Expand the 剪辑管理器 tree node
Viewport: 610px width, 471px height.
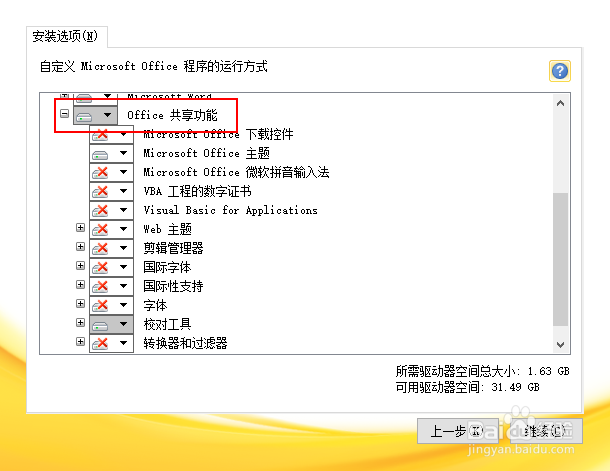[x=81, y=247]
